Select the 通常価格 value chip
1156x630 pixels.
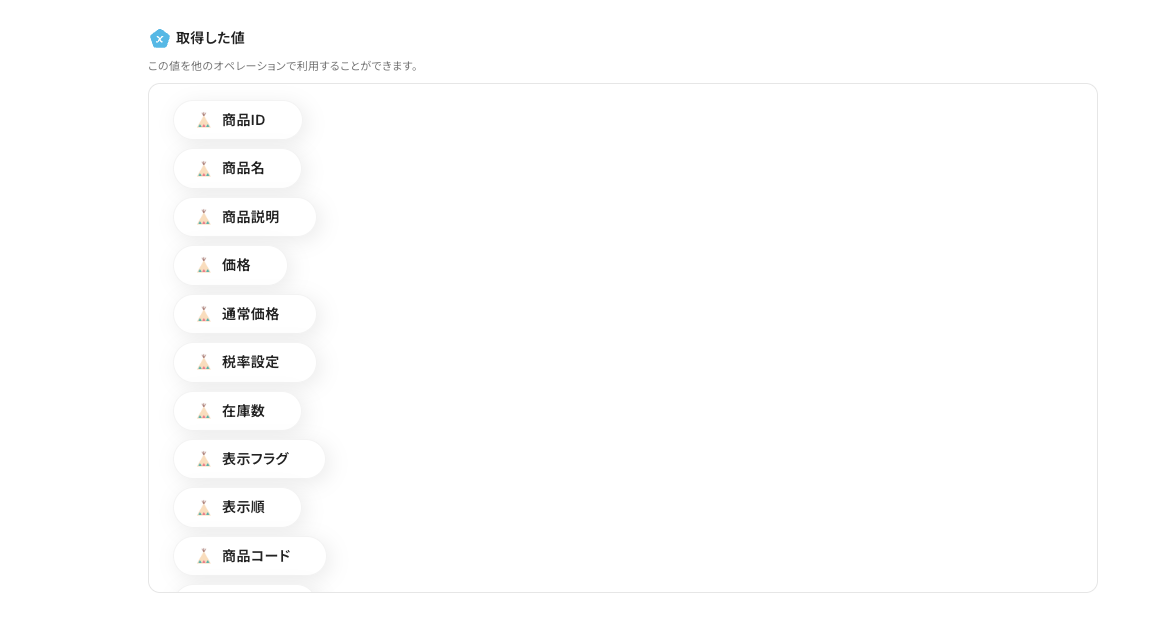coord(250,314)
